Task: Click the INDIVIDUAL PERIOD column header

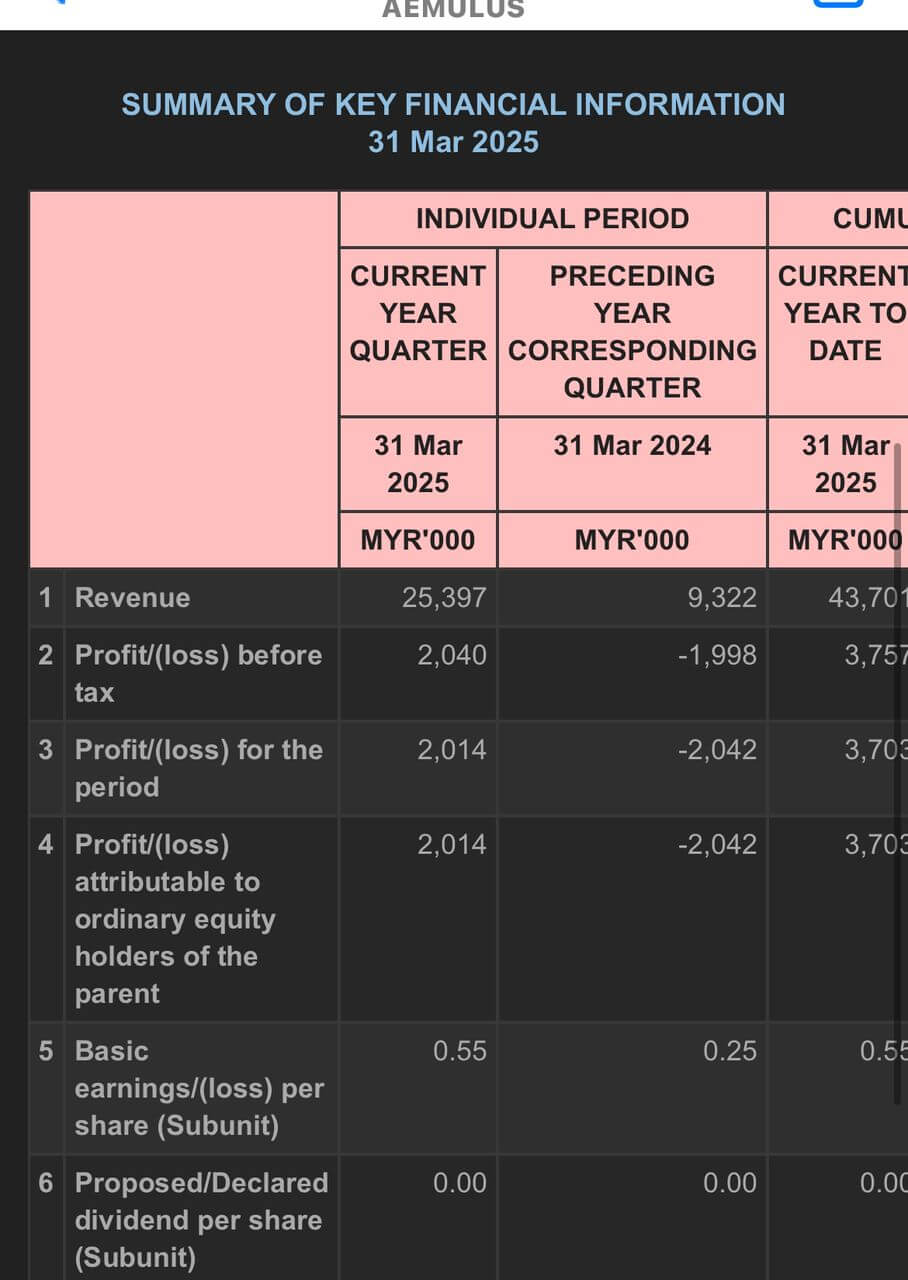Action: pyautogui.click(x=553, y=219)
